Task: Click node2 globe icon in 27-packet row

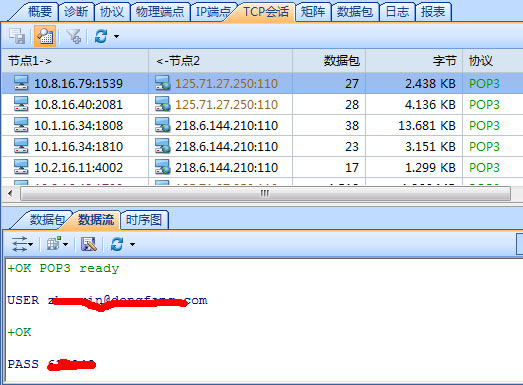Action: (x=163, y=83)
